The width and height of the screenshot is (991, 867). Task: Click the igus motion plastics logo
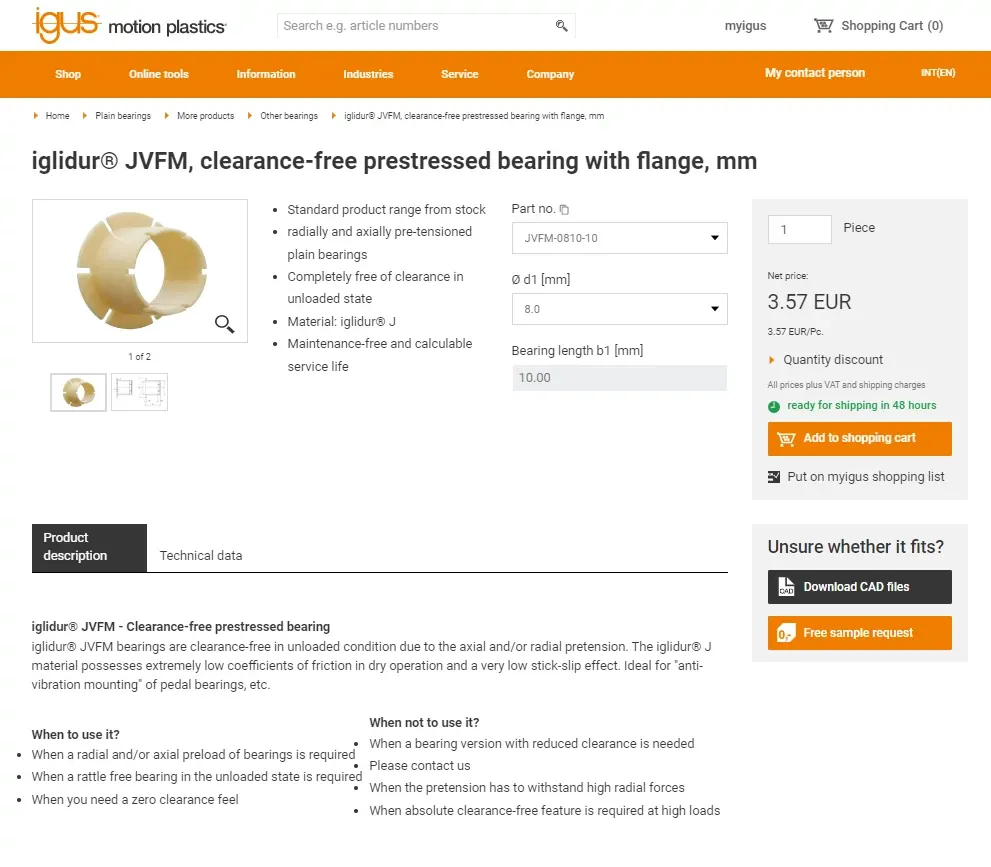[129, 25]
